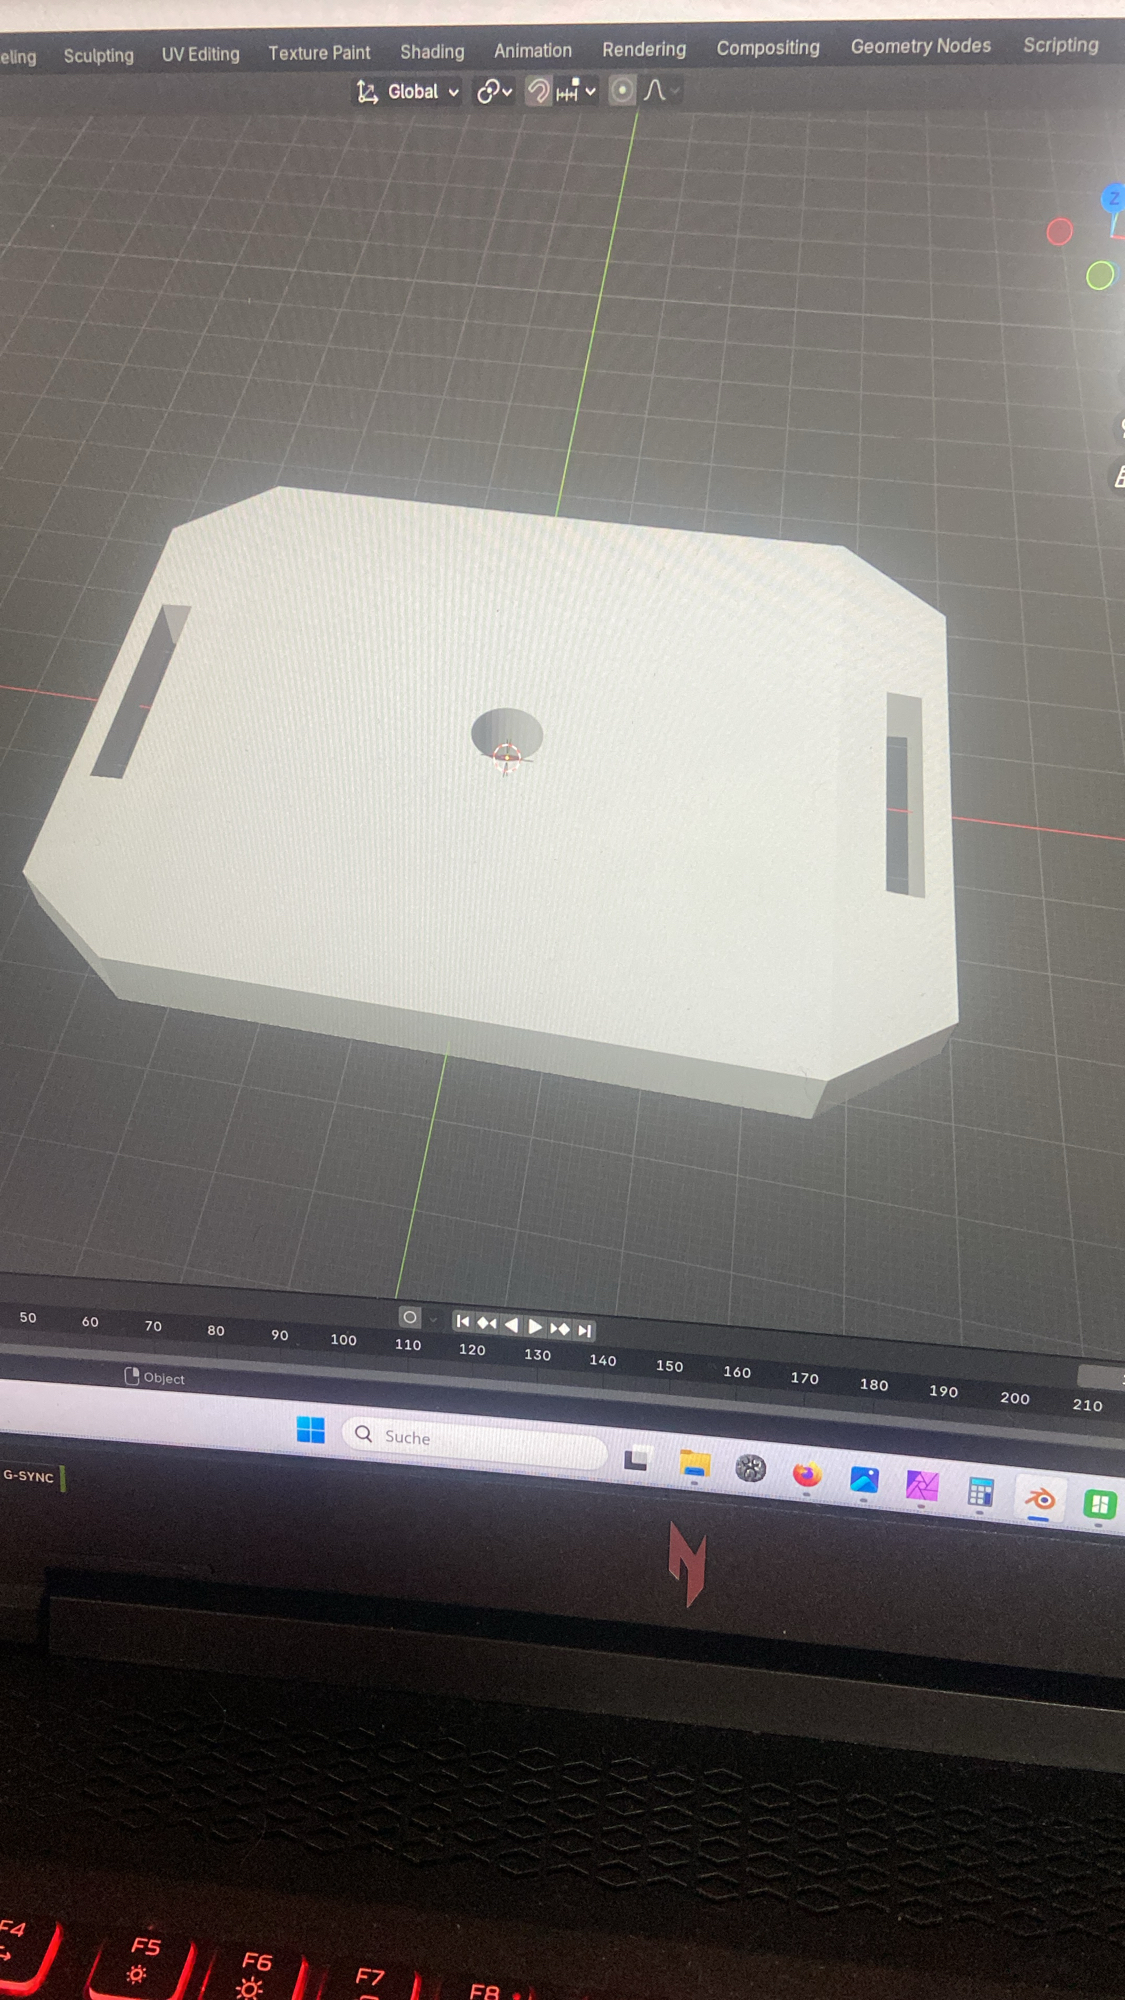Switch to the Shading workspace tab
This screenshot has width=1125, height=2000.
pyautogui.click(x=432, y=52)
